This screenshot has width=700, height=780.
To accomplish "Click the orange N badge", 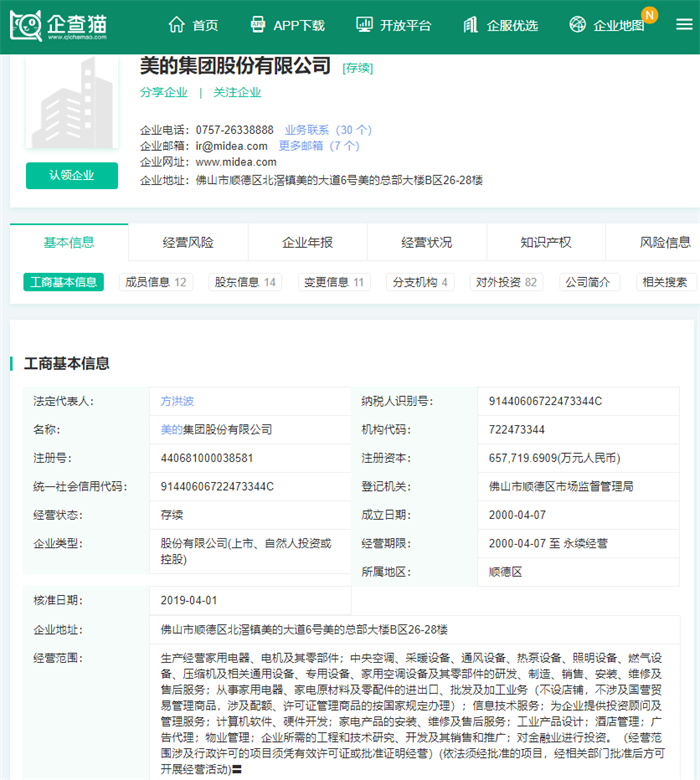I will [649, 15].
